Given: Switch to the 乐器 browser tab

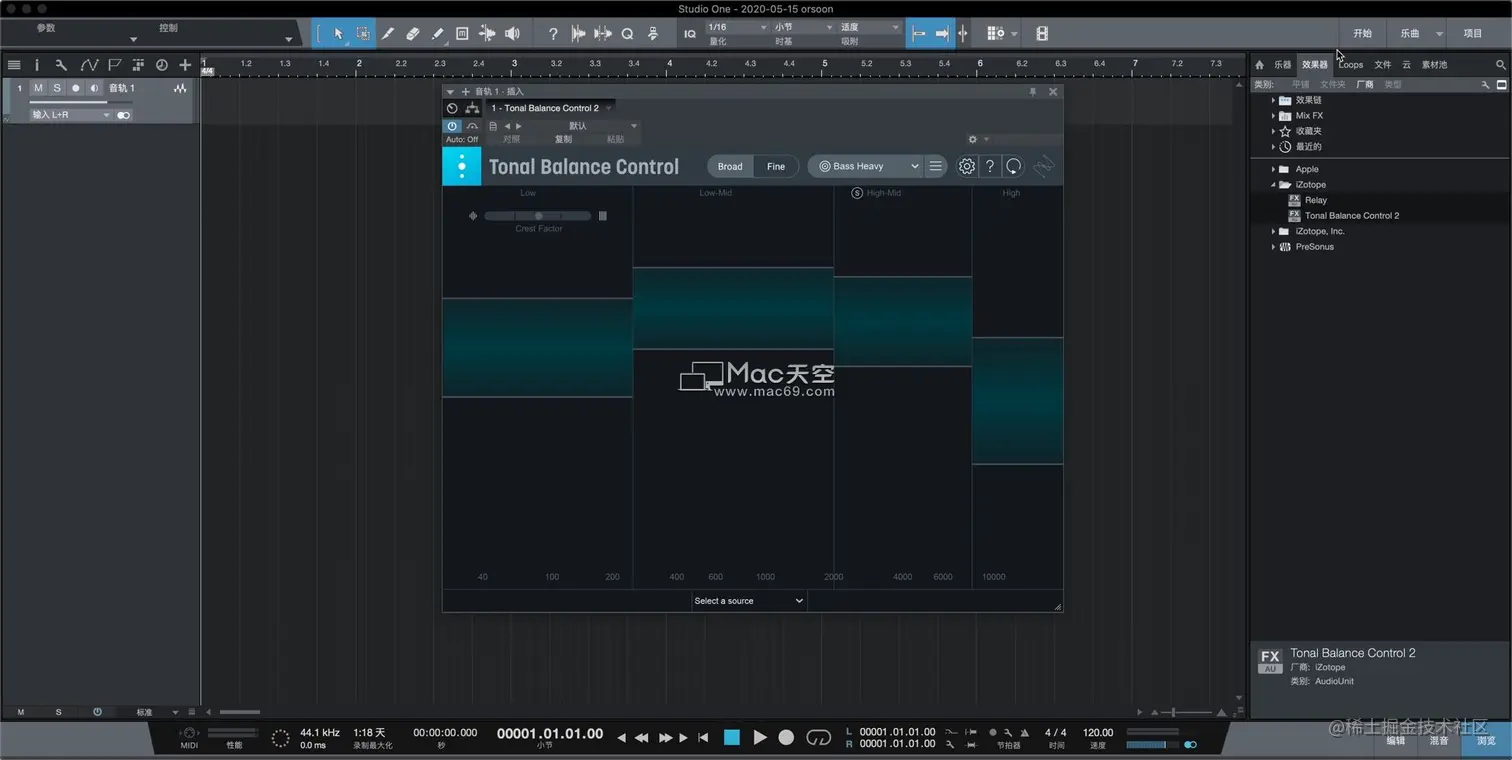Looking at the screenshot, I should tap(1282, 64).
